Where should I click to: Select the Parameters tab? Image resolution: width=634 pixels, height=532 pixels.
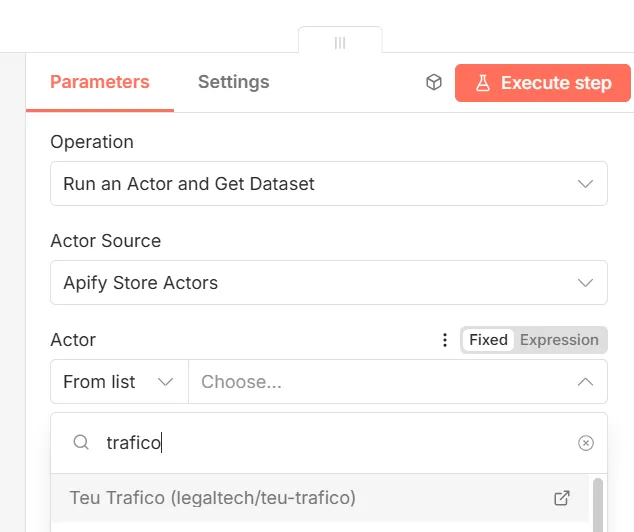pyautogui.click(x=100, y=82)
